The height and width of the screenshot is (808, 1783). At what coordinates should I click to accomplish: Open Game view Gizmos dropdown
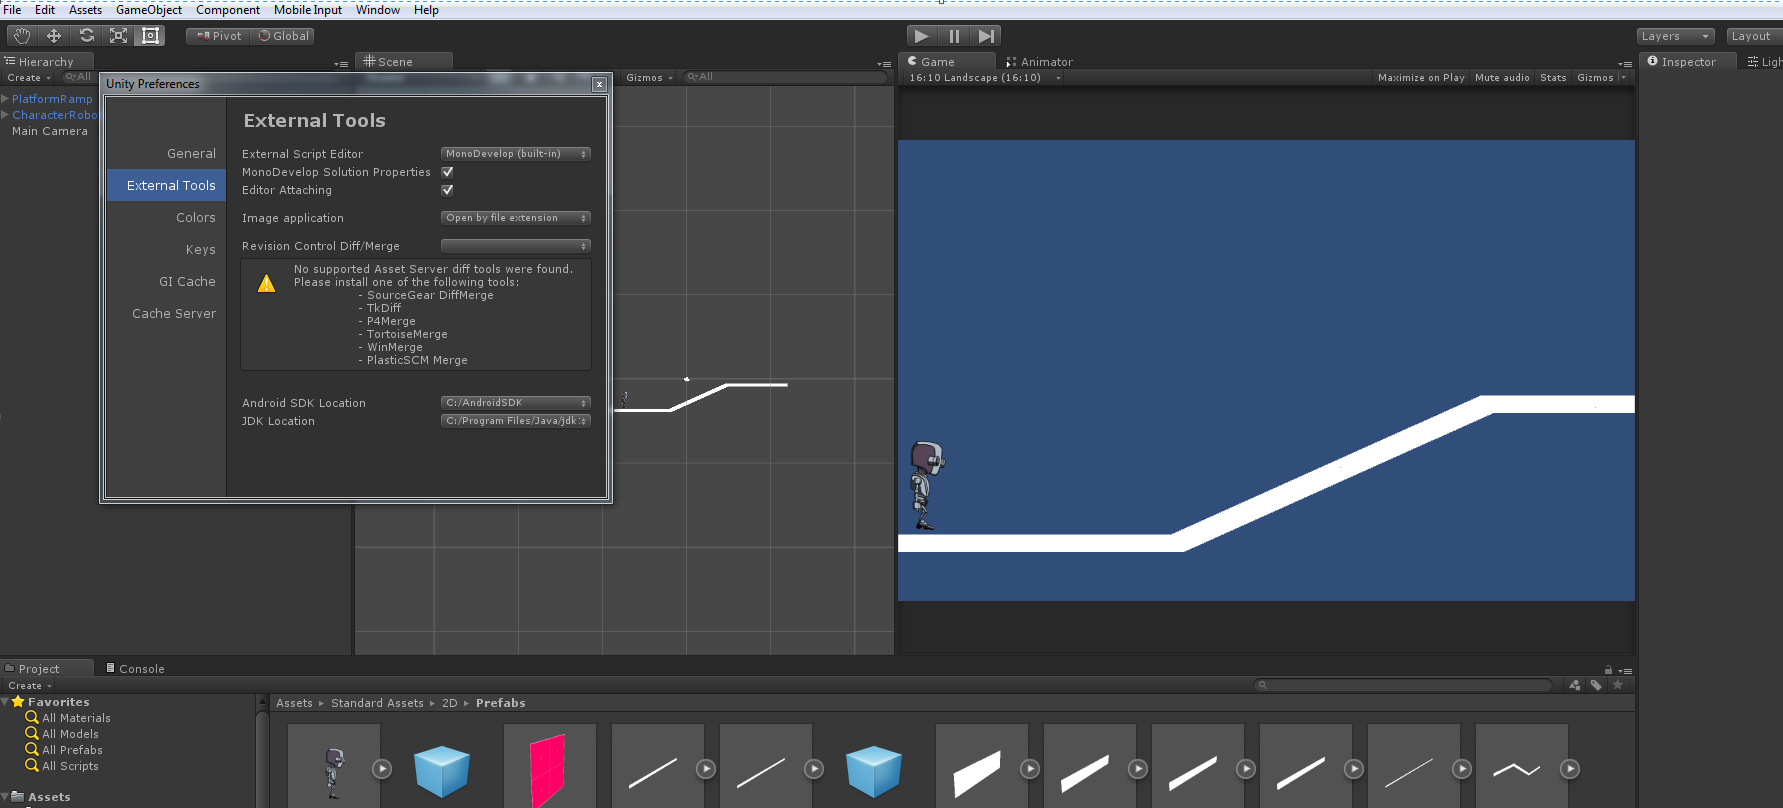[1601, 78]
